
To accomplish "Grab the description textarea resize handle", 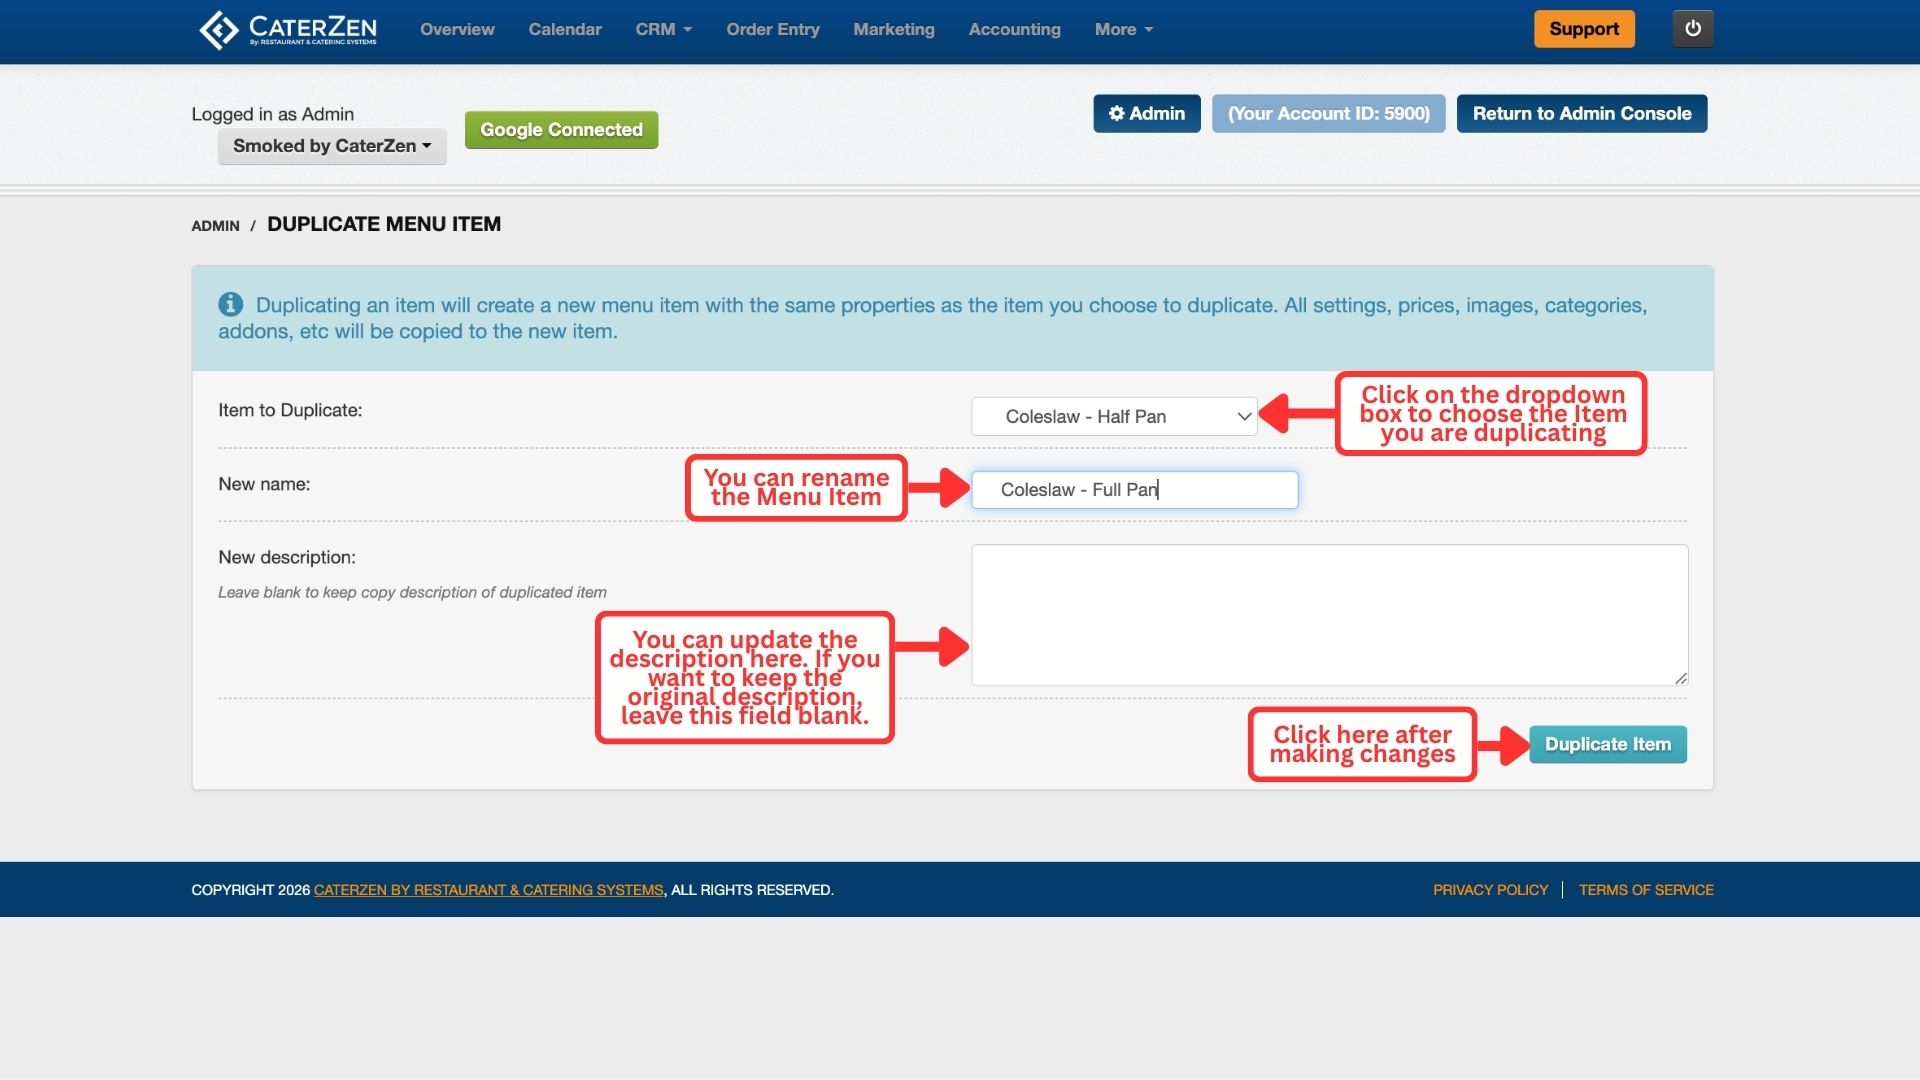I will 1680,678.
